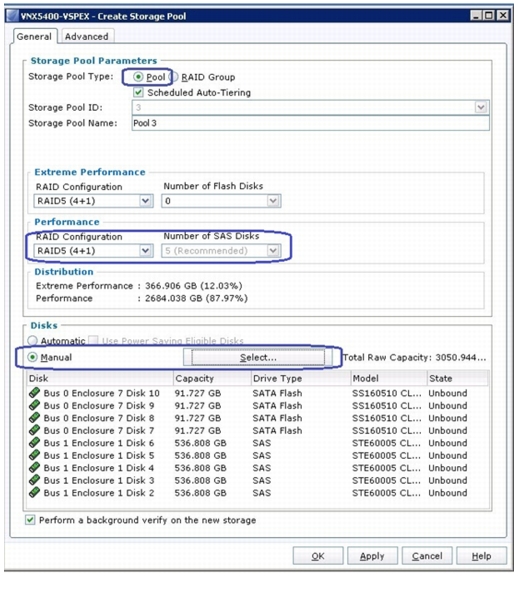Click disk icon for Bus 0 Enclosure 7 Disk 9
The height and width of the screenshot is (590, 518).
34,405
